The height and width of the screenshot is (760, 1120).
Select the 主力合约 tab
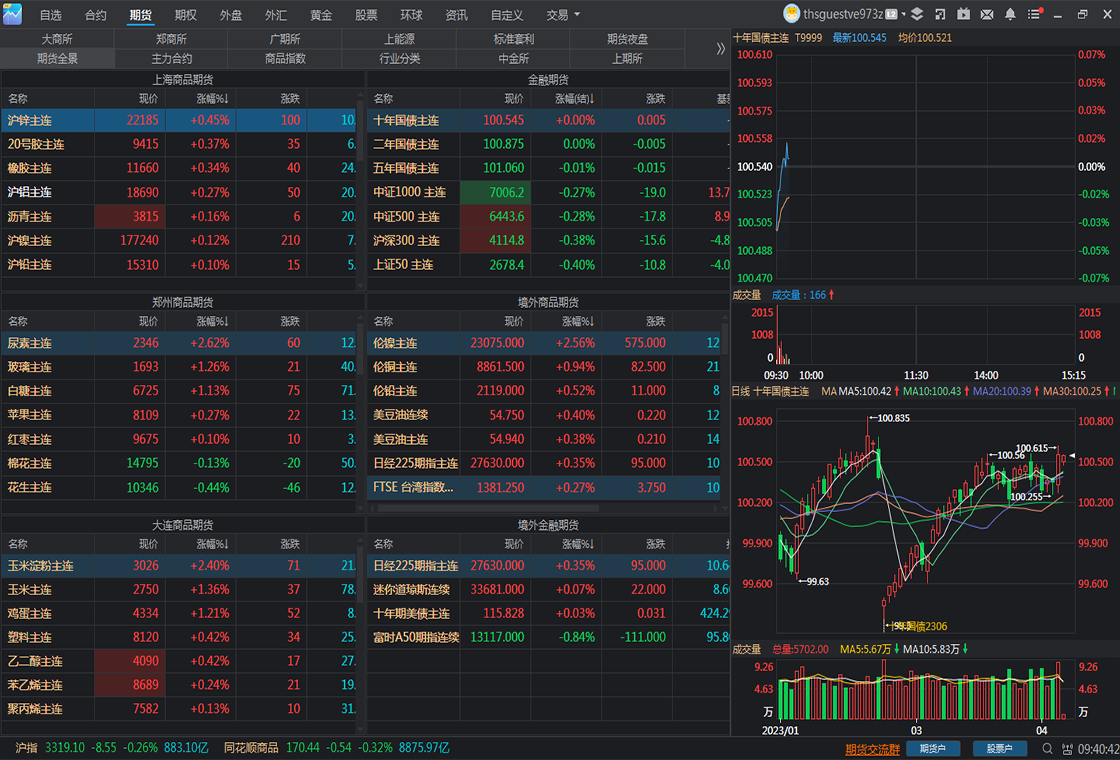(171, 59)
